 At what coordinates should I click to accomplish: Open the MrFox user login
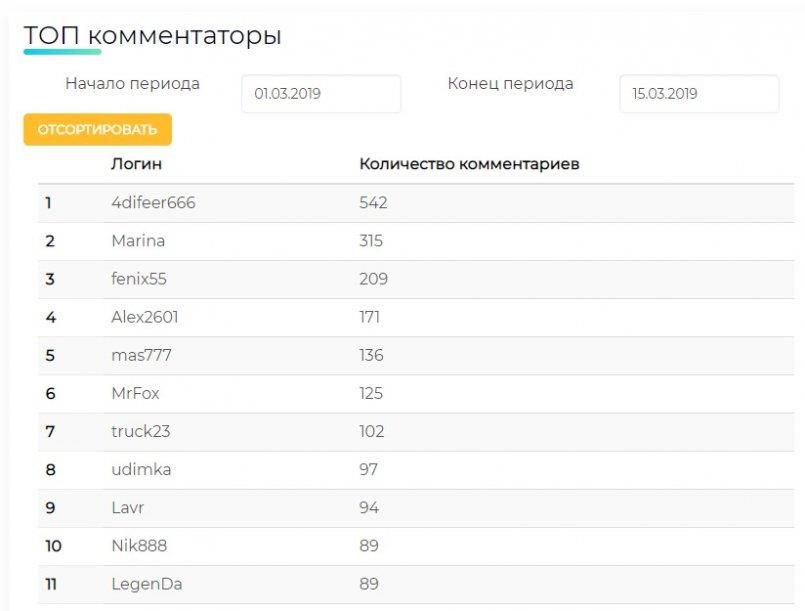(135, 393)
